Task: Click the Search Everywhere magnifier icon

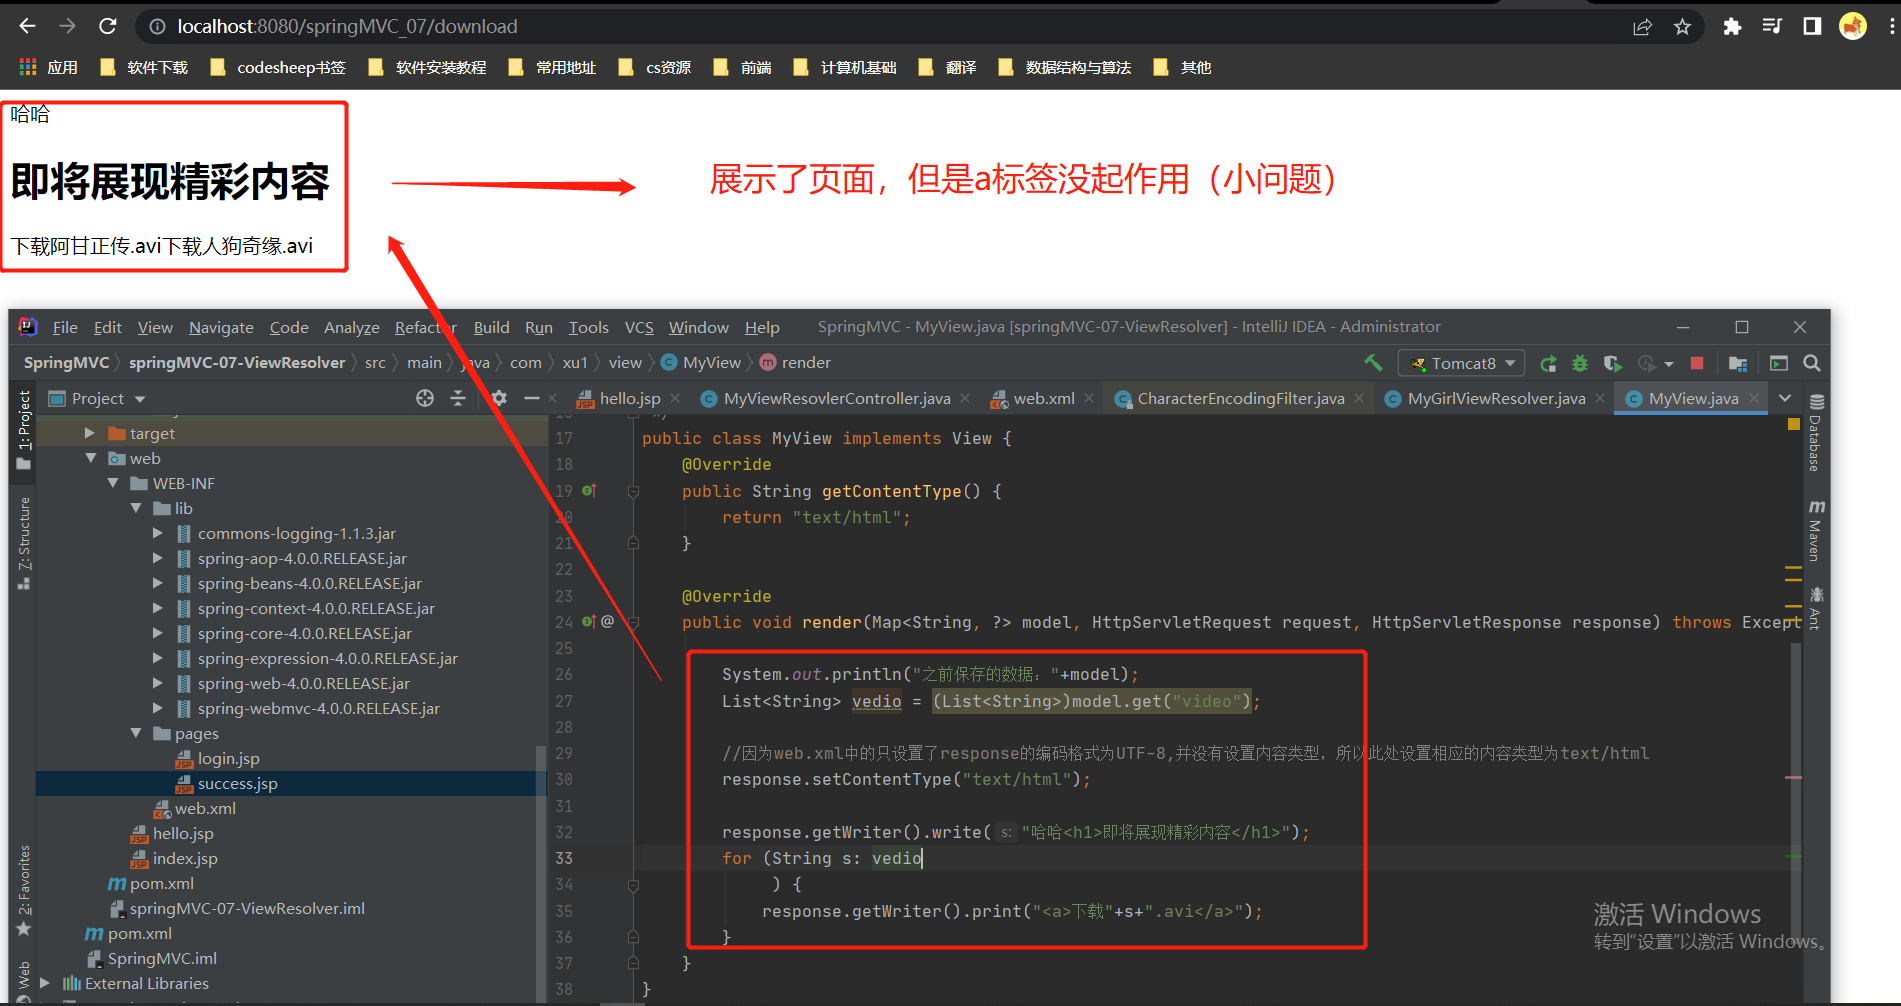Action: point(1811,363)
